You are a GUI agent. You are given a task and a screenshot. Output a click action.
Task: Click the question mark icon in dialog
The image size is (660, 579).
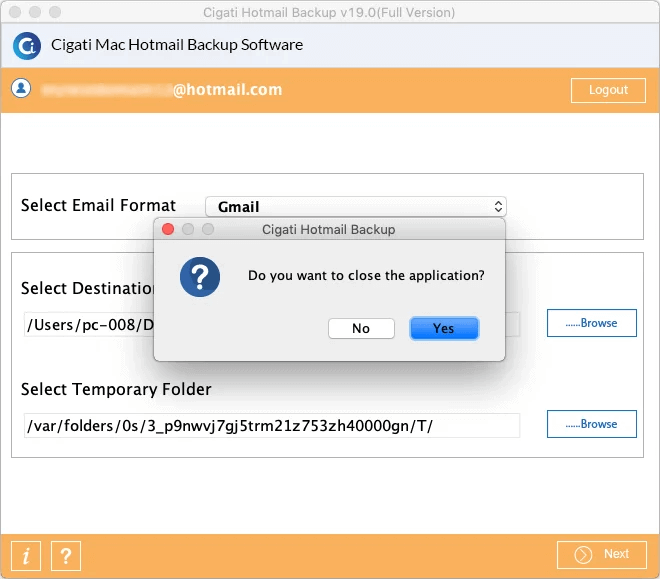tap(200, 277)
